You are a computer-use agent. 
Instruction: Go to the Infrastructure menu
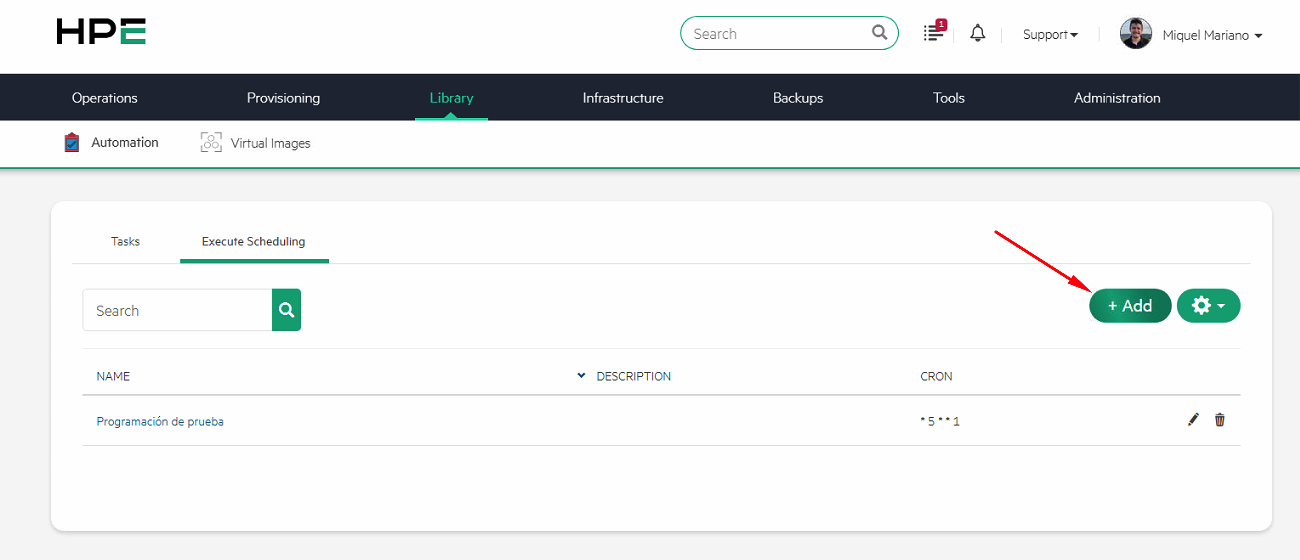click(622, 98)
